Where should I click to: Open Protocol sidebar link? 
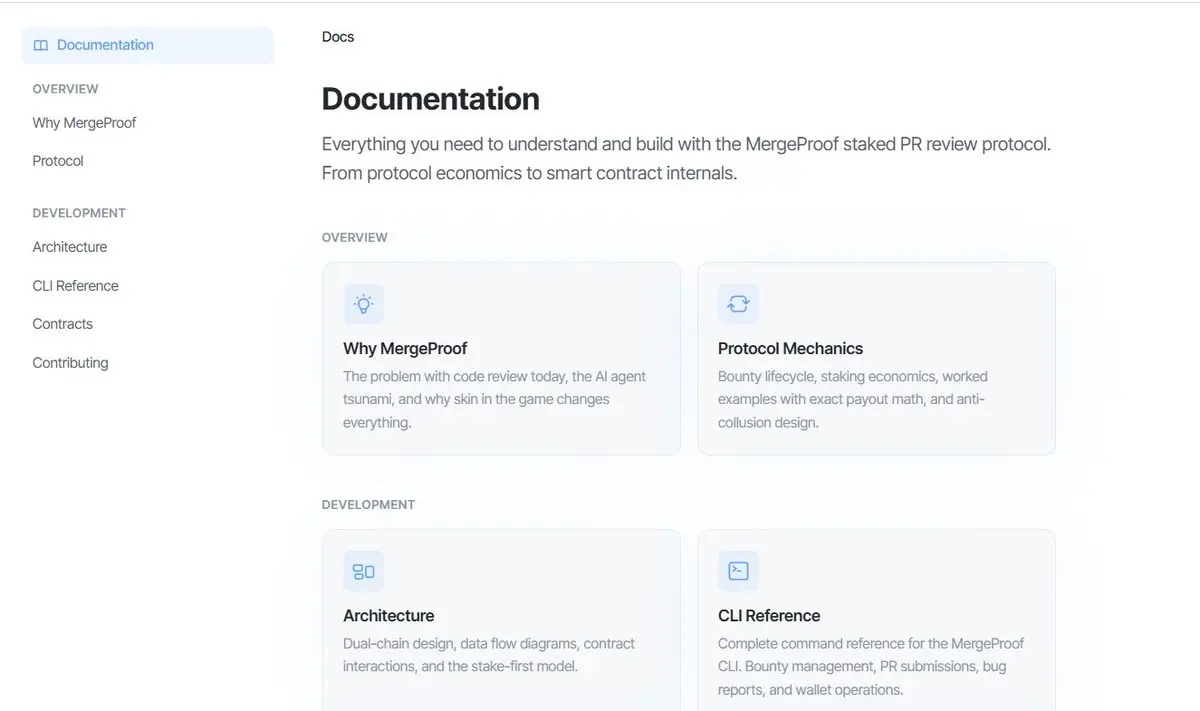(x=58, y=161)
